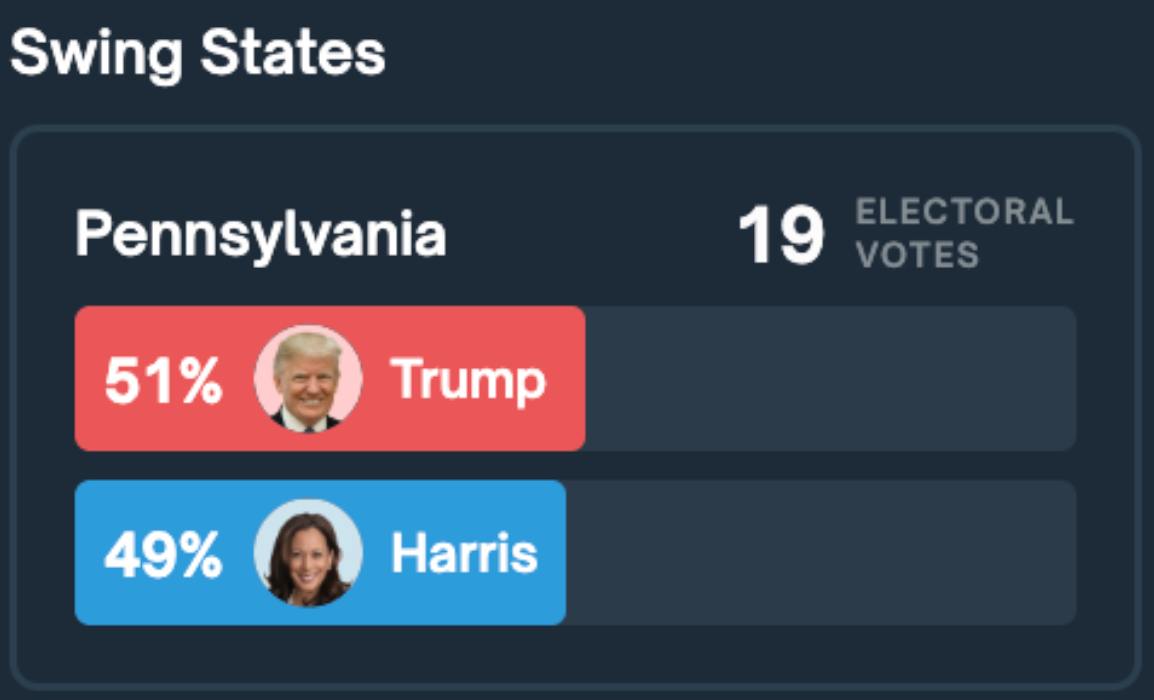Select the Harris name label
The width and height of the screenshot is (1154, 700).
[x=464, y=553]
